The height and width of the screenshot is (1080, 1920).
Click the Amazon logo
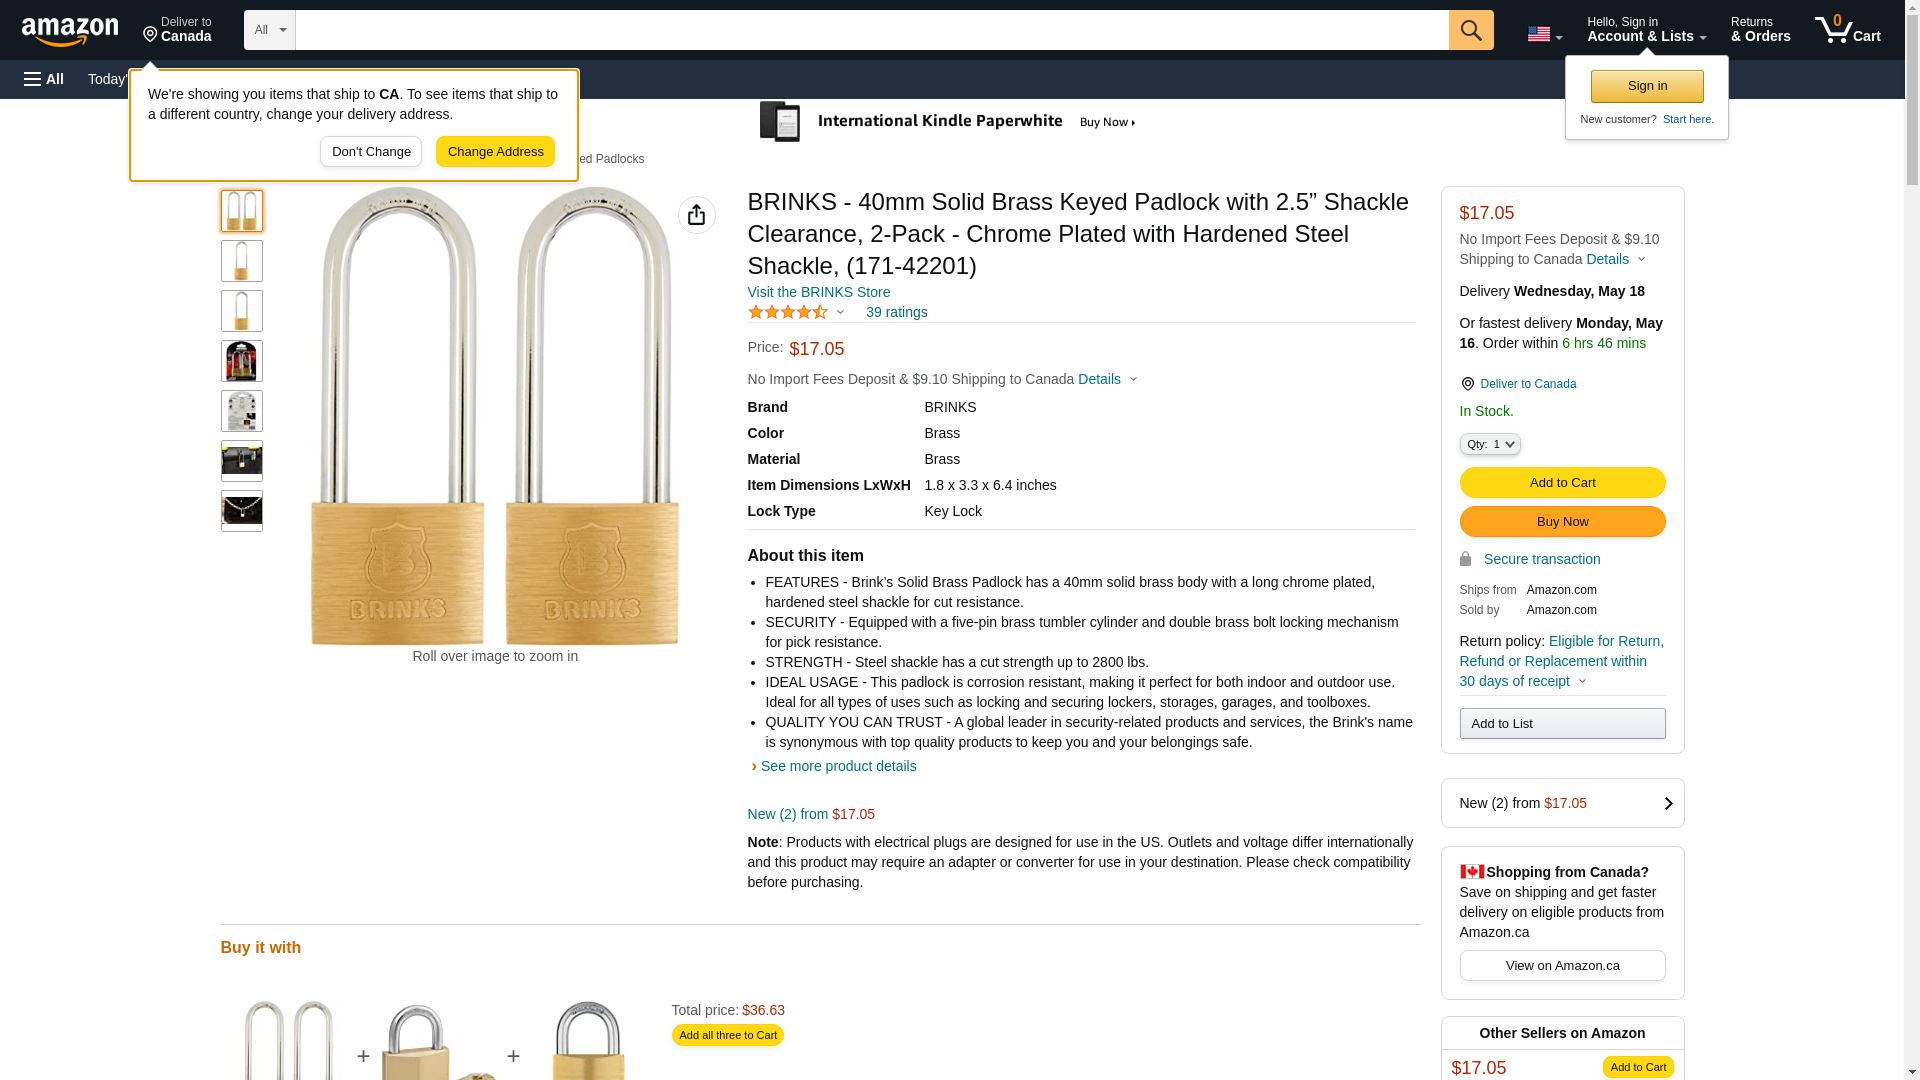(x=70, y=31)
